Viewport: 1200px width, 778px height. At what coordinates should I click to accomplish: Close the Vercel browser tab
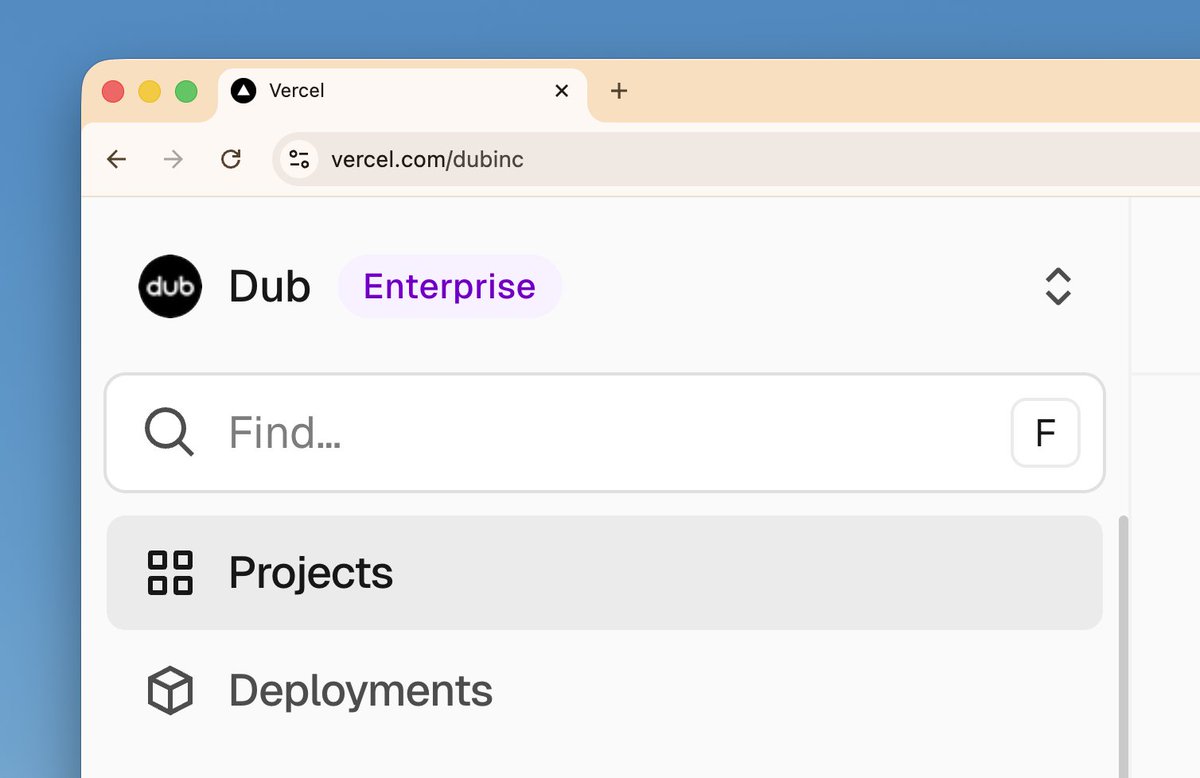click(x=561, y=91)
